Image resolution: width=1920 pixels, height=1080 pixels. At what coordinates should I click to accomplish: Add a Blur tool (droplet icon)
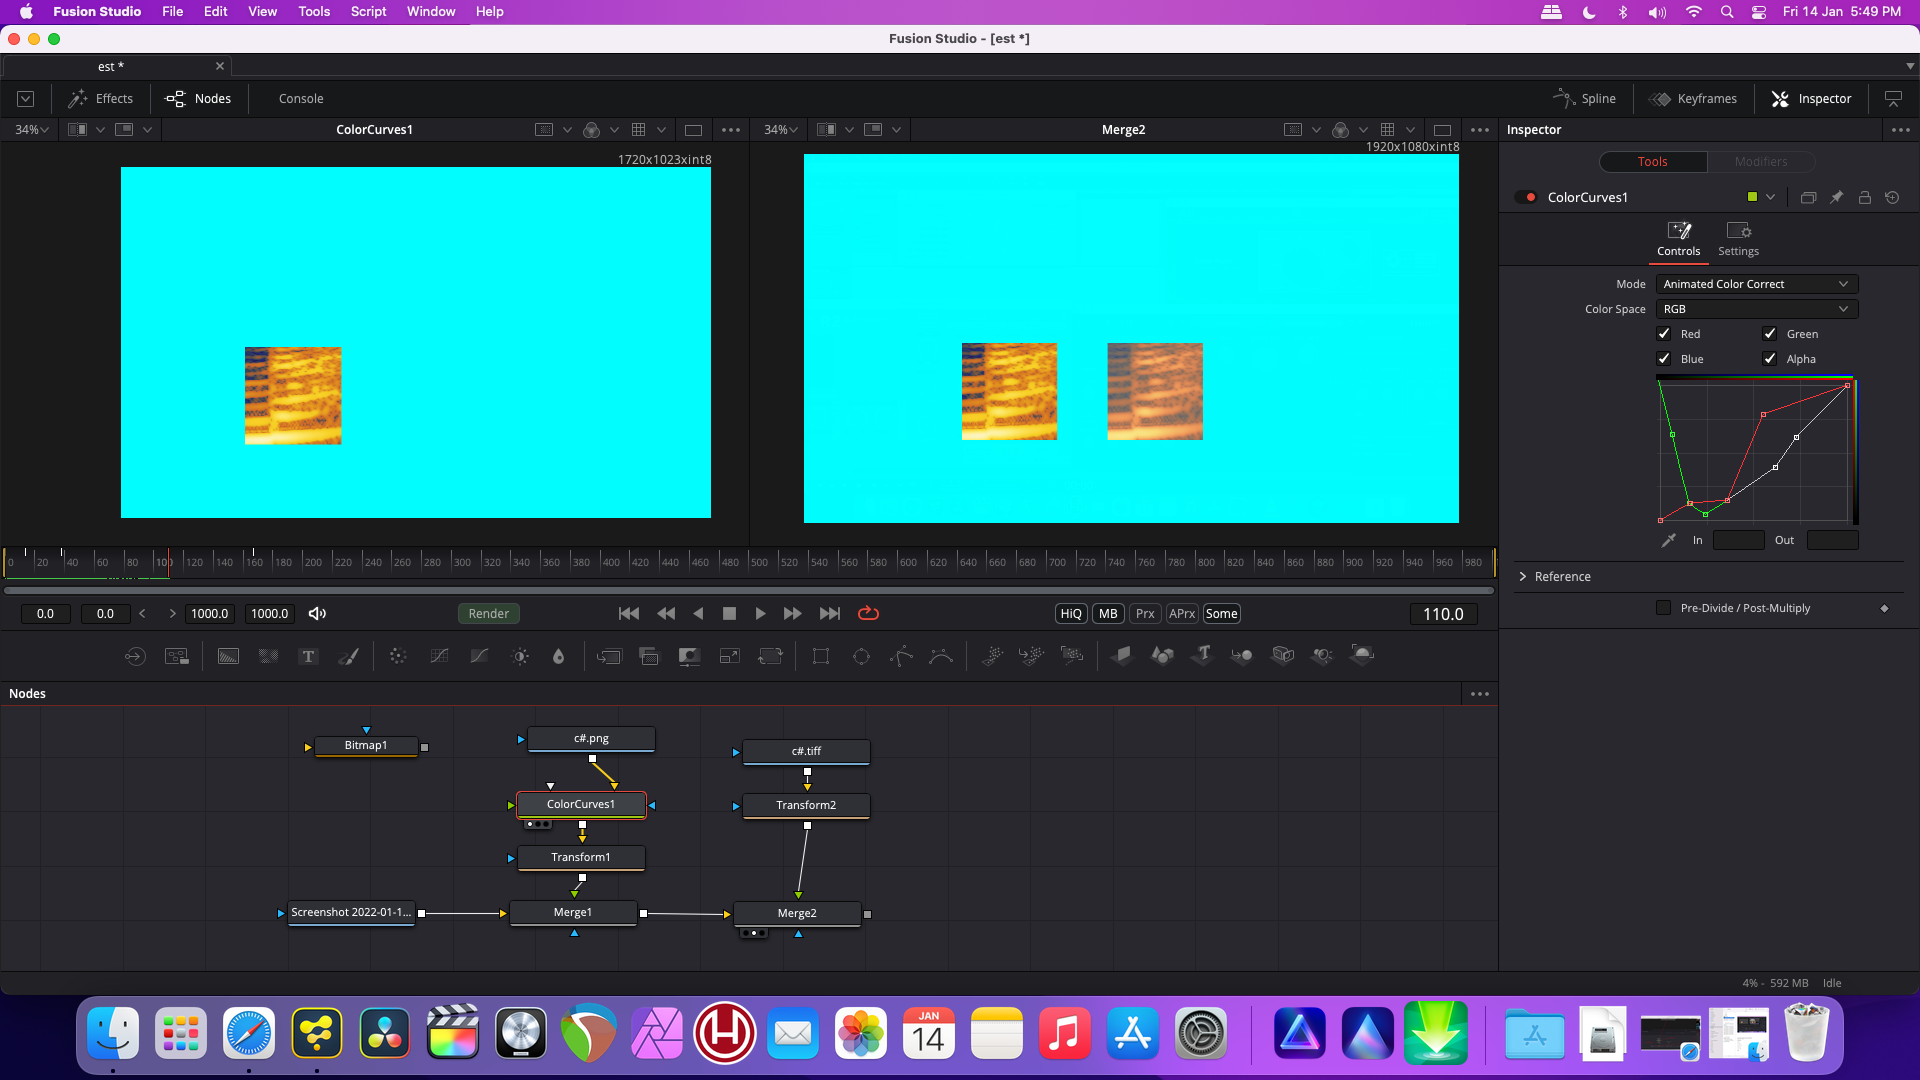(x=559, y=656)
